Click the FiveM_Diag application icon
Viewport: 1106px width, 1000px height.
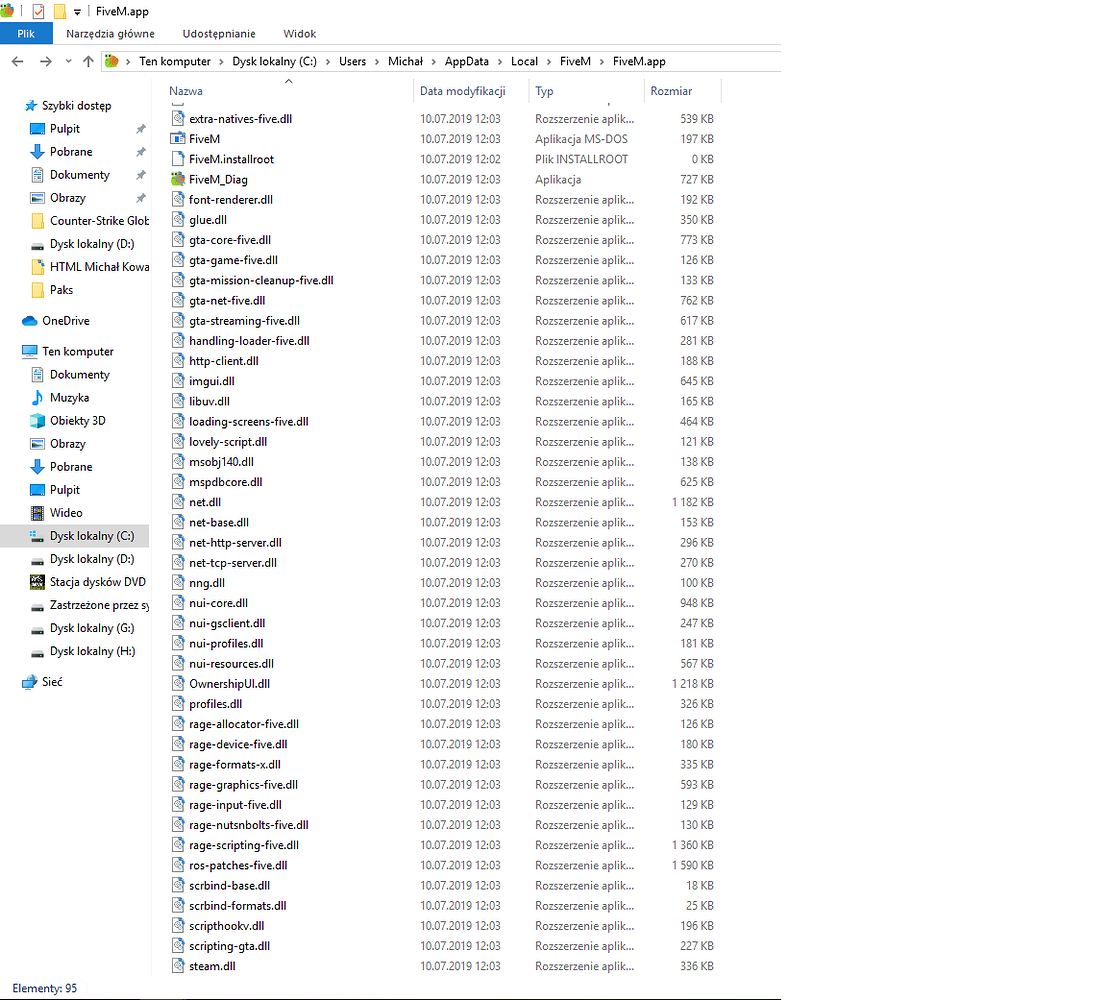(x=178, y=179)
